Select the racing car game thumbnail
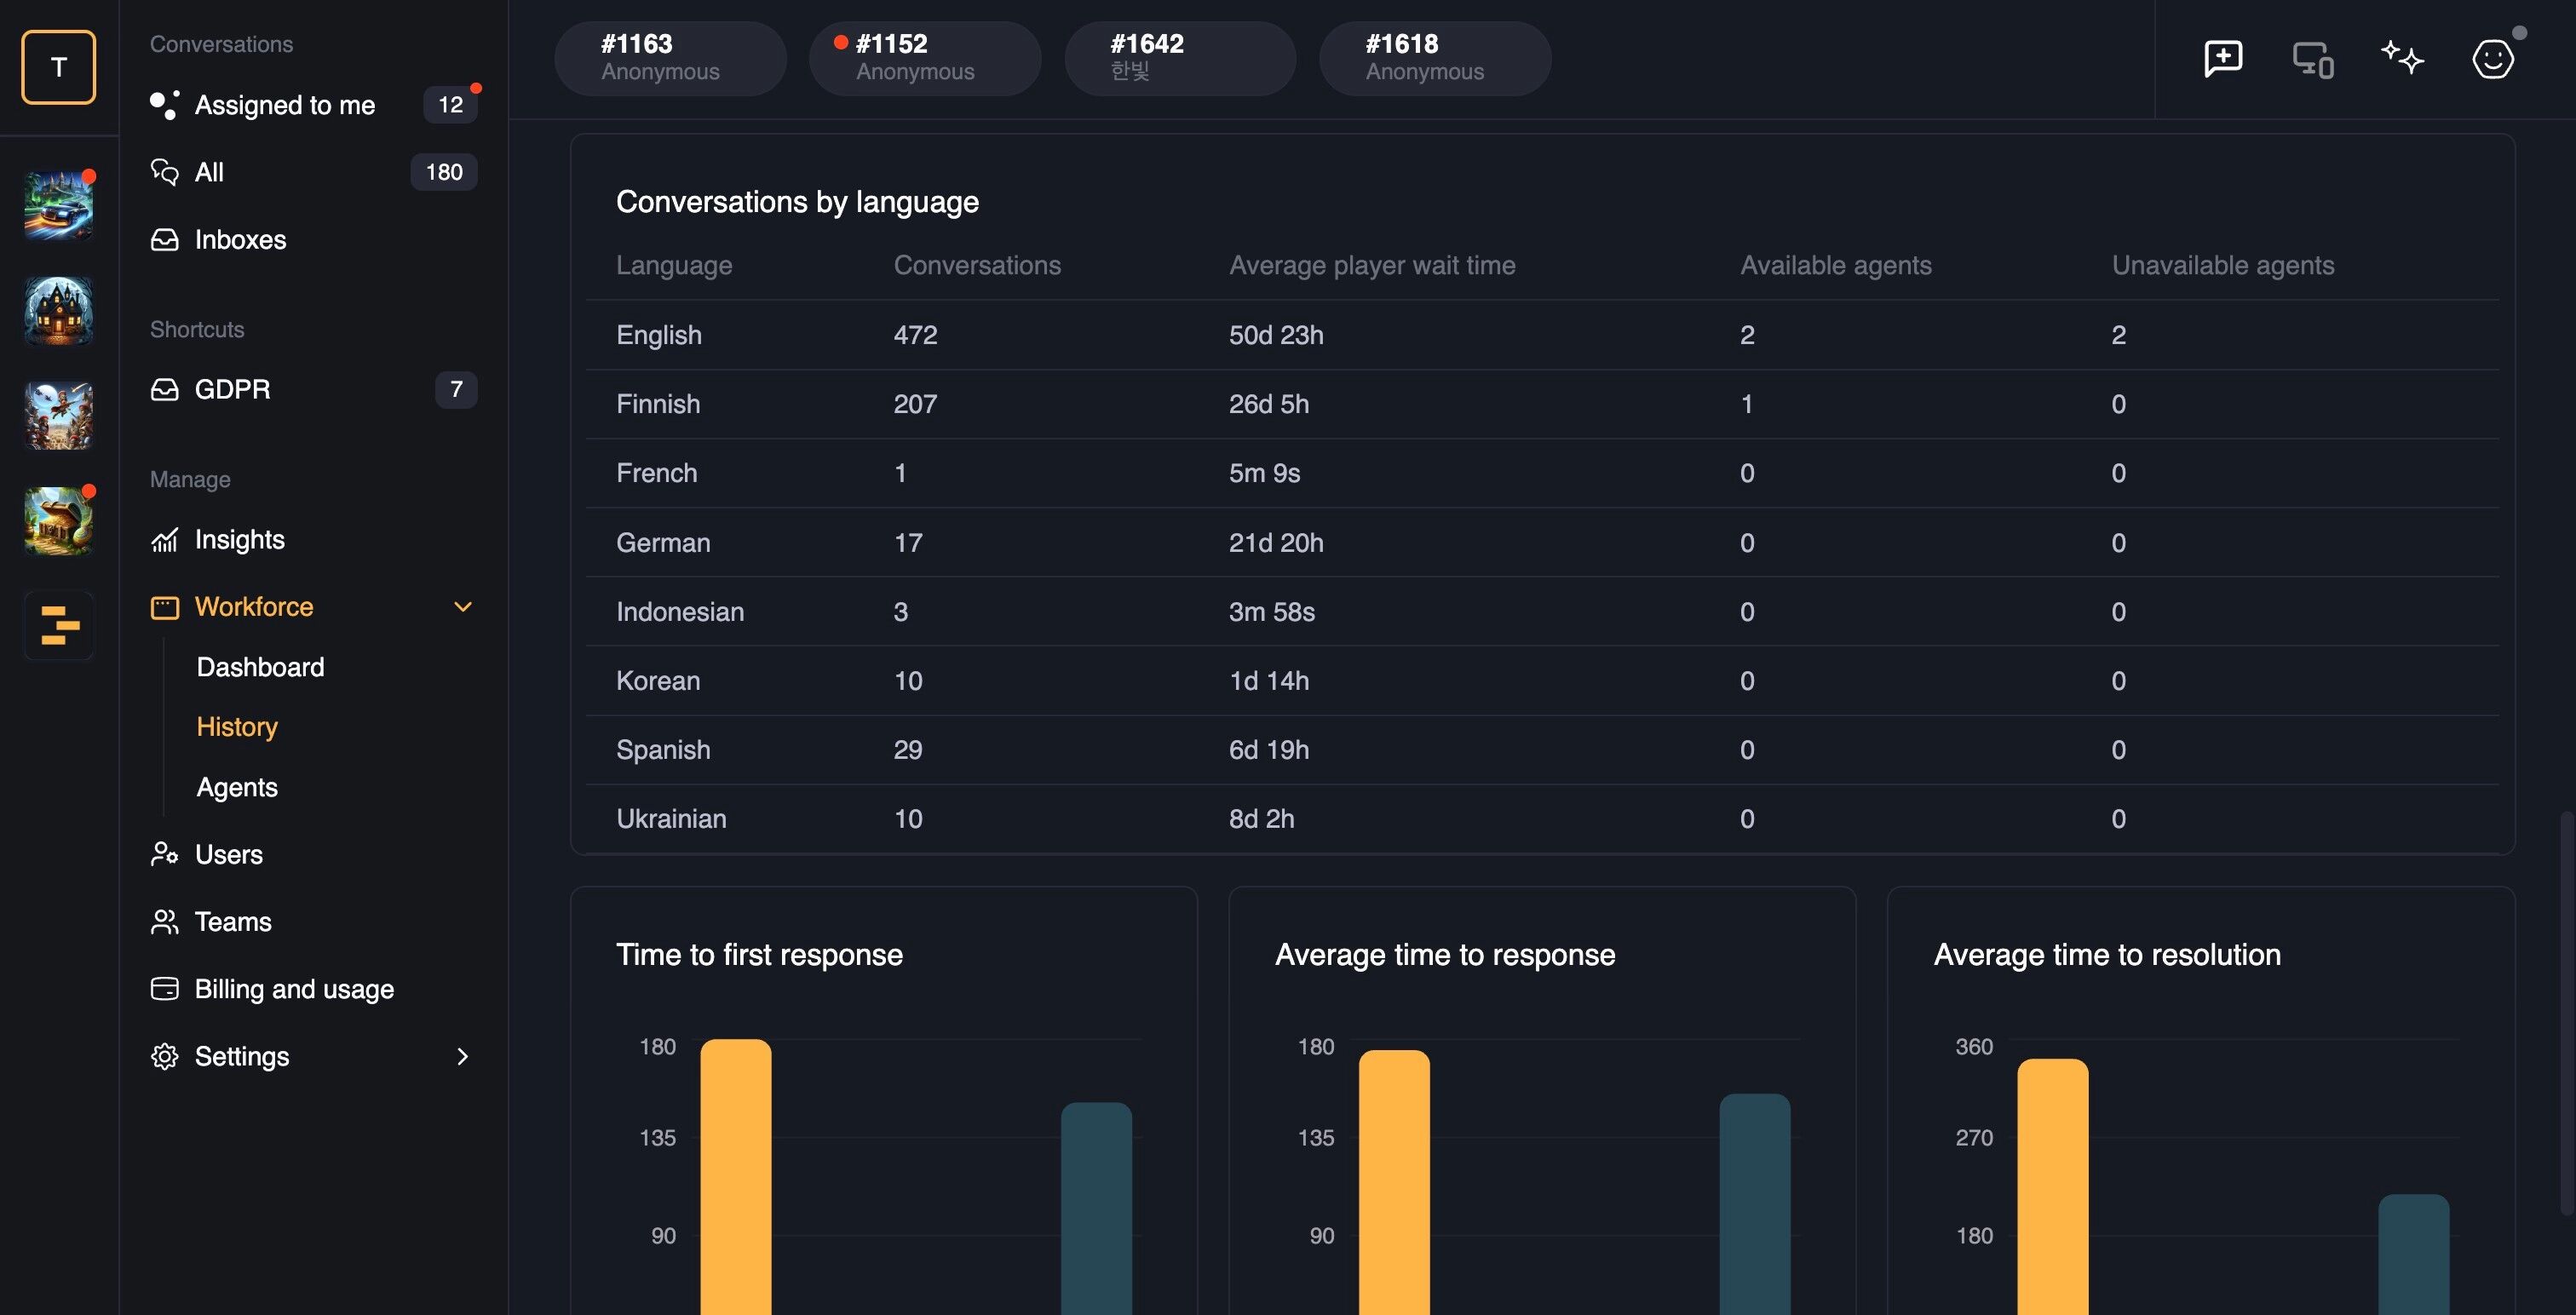Screen dimensions: 2576x1315 [58, 206]
